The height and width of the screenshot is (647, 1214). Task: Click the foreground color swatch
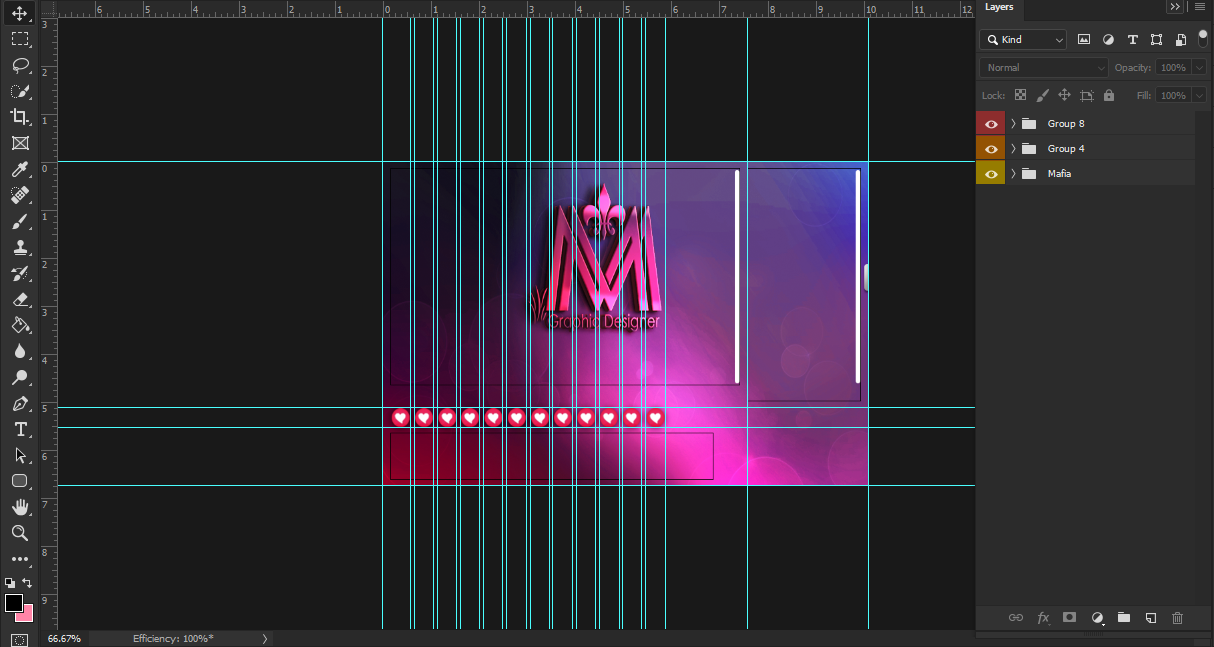click(x=13, y=604)
